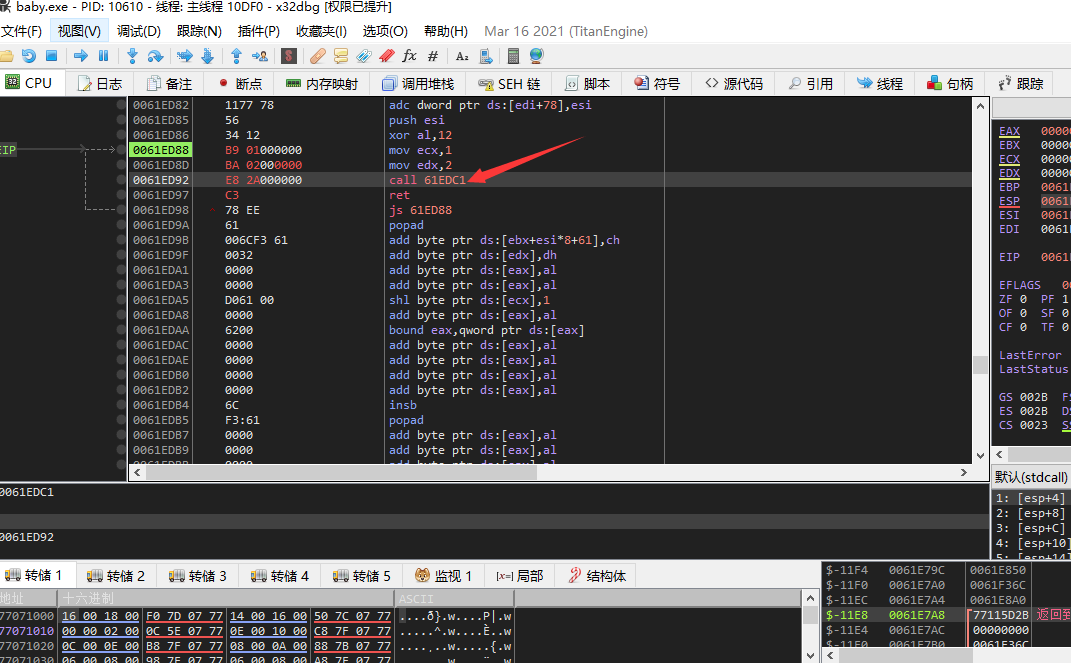
Task: Select the 转储 3 dump tab
Action: click(x=198, y=576)
